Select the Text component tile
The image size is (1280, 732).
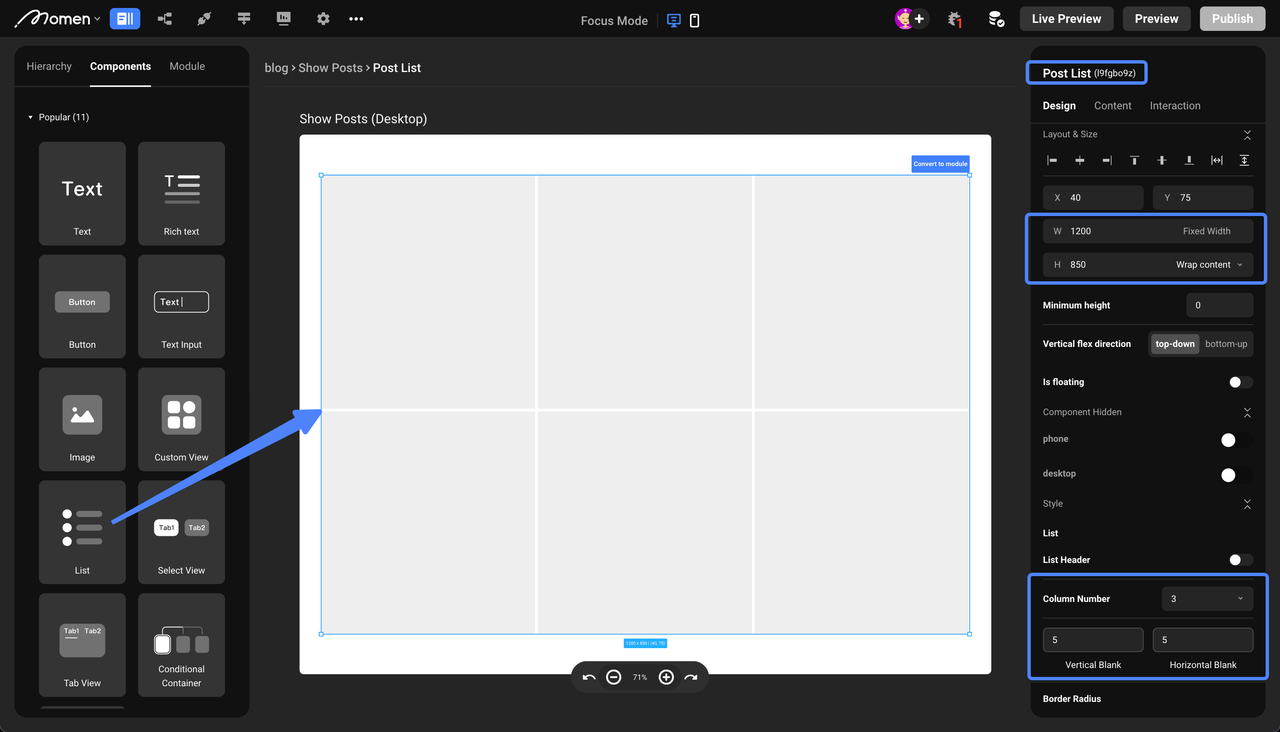pyautogui.click(x=82, y=193)
